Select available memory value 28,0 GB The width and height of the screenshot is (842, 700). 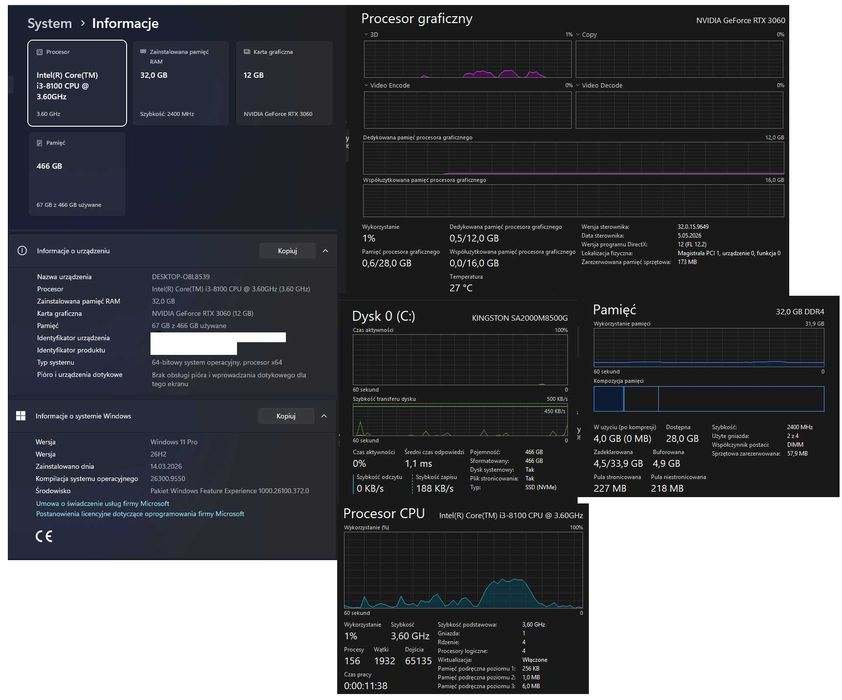point(683,439)
